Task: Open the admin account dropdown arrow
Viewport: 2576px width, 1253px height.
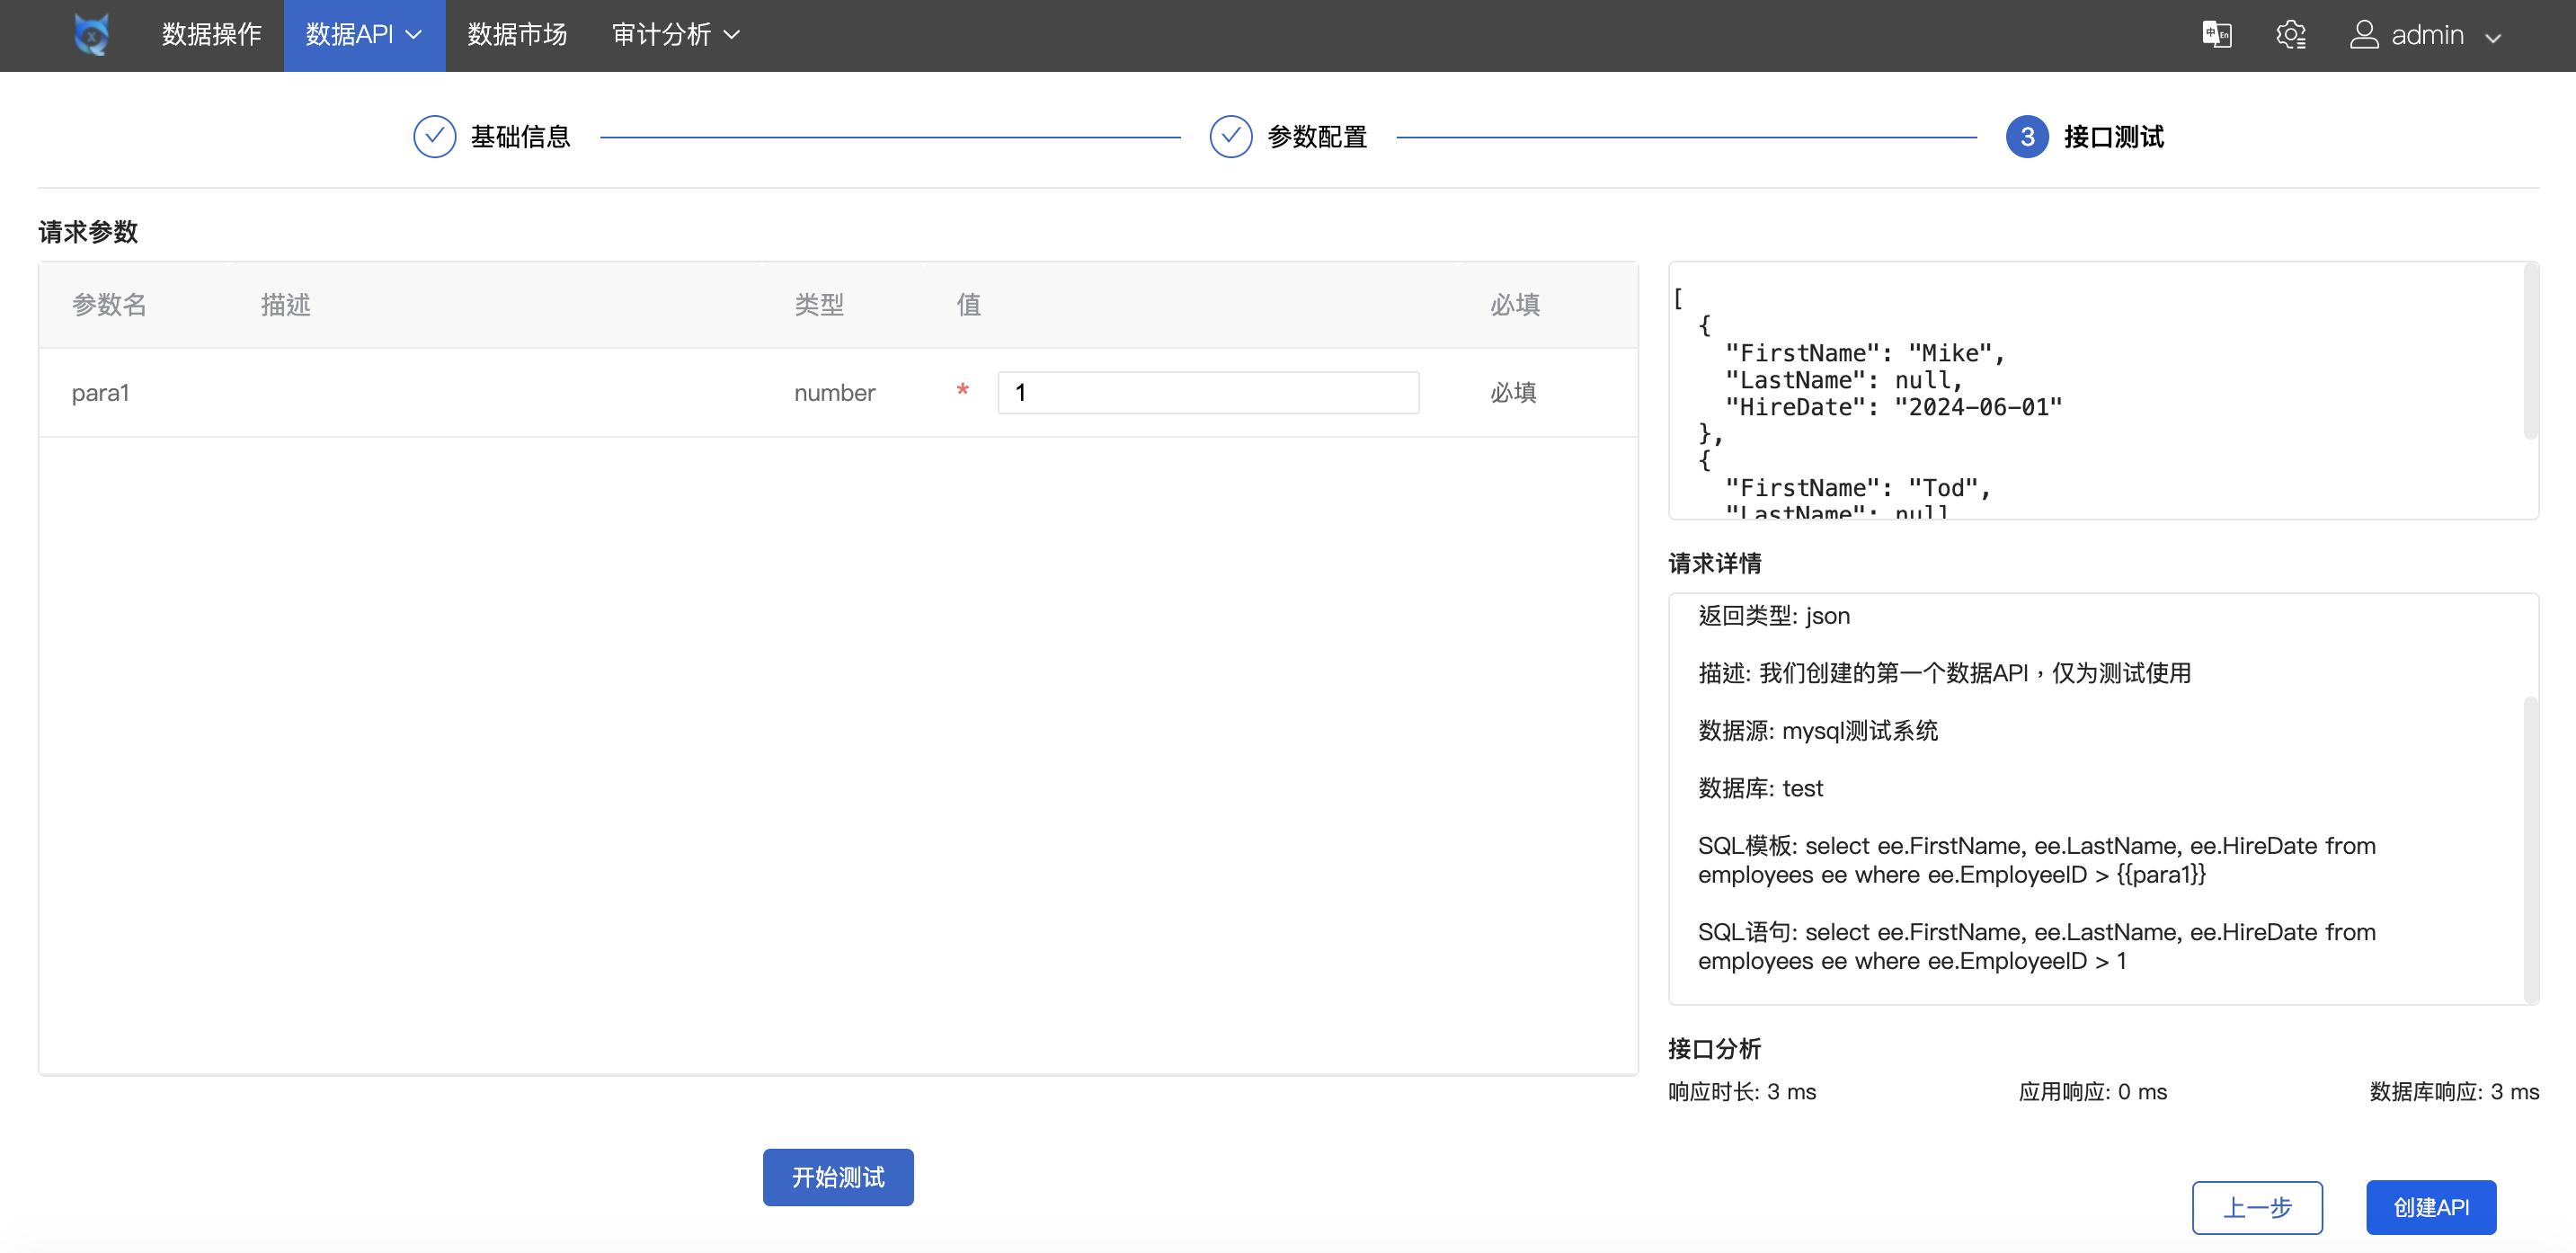Action: 2493,38
